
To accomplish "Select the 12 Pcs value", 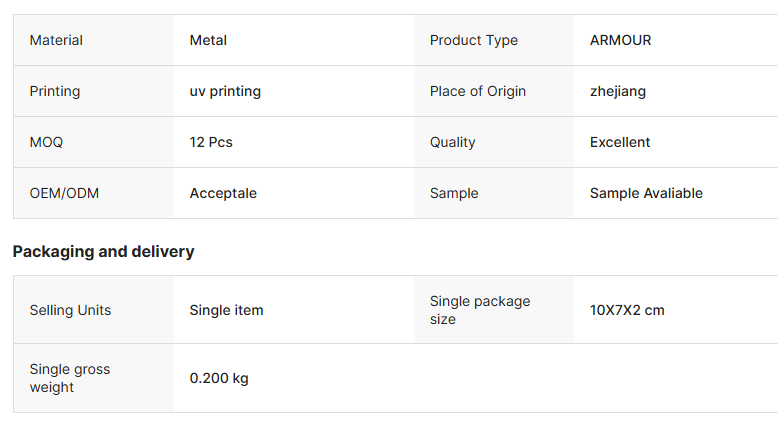I will coord(211,142).
